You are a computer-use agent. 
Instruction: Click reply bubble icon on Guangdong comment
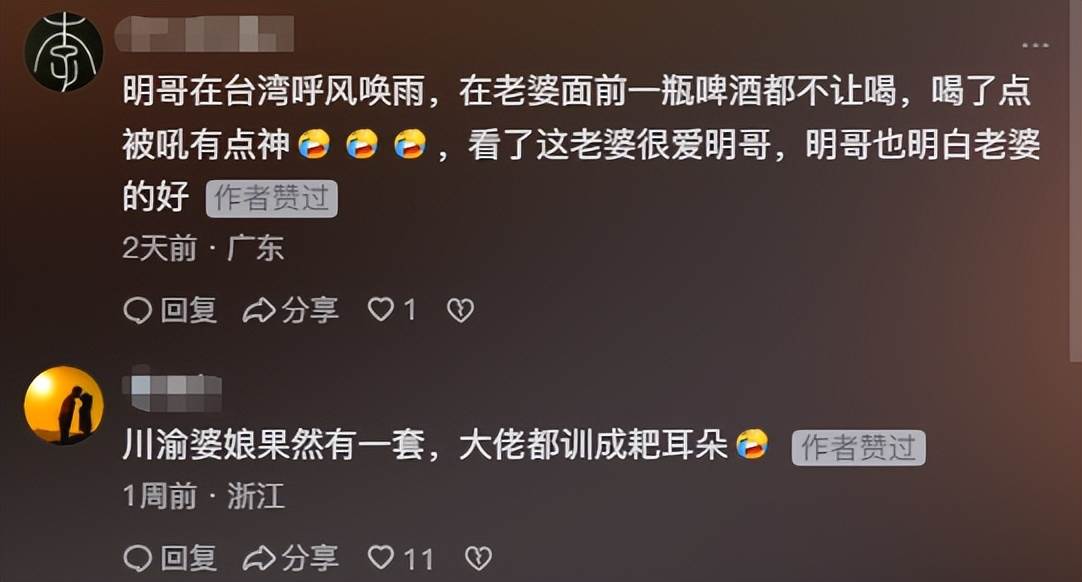point(137,311)
